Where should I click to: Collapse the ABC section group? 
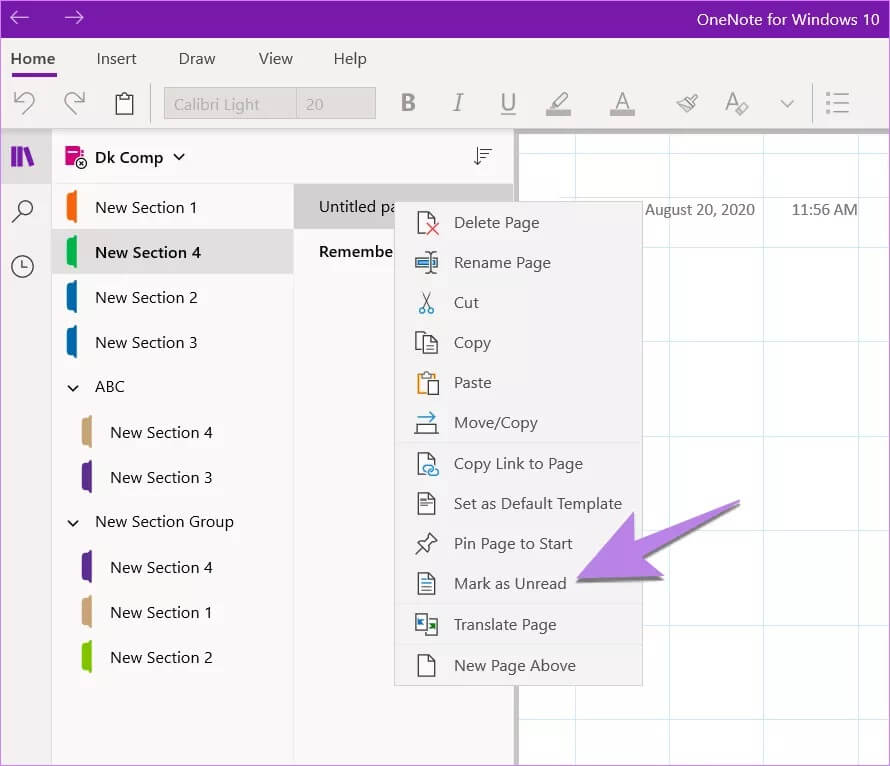72,387
